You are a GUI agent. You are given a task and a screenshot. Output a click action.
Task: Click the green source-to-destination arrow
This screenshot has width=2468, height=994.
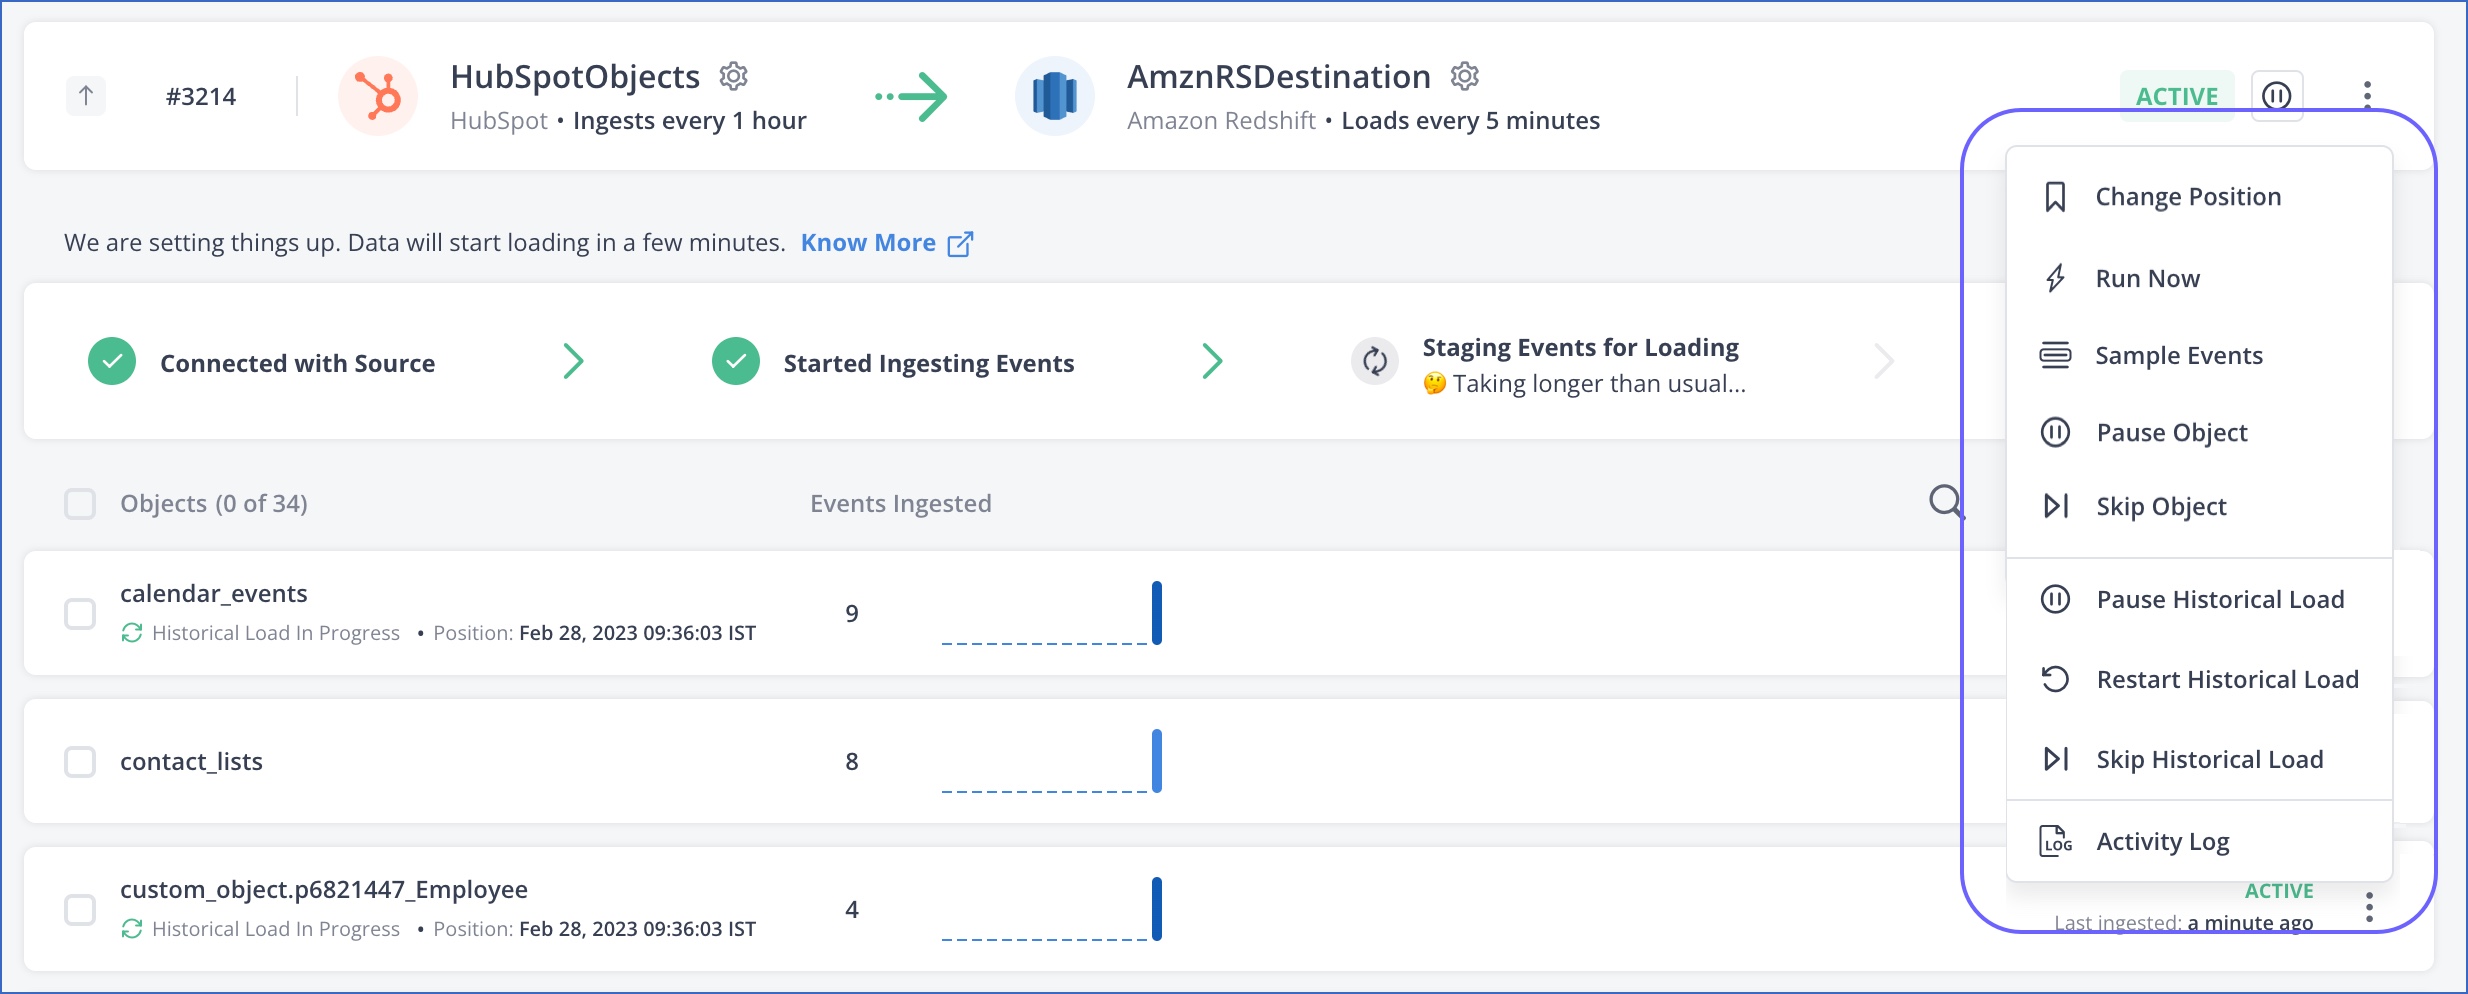pos(911,97)
